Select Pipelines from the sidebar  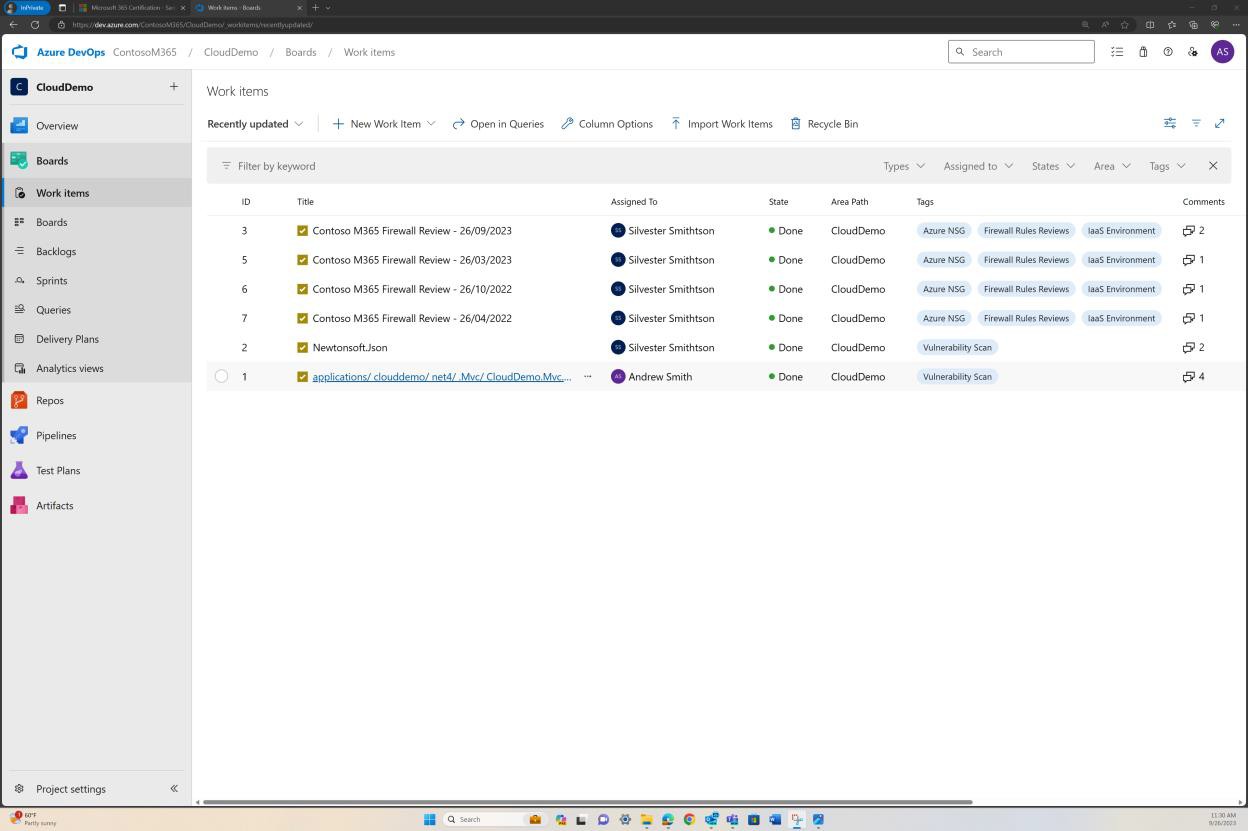coord(55,435)
